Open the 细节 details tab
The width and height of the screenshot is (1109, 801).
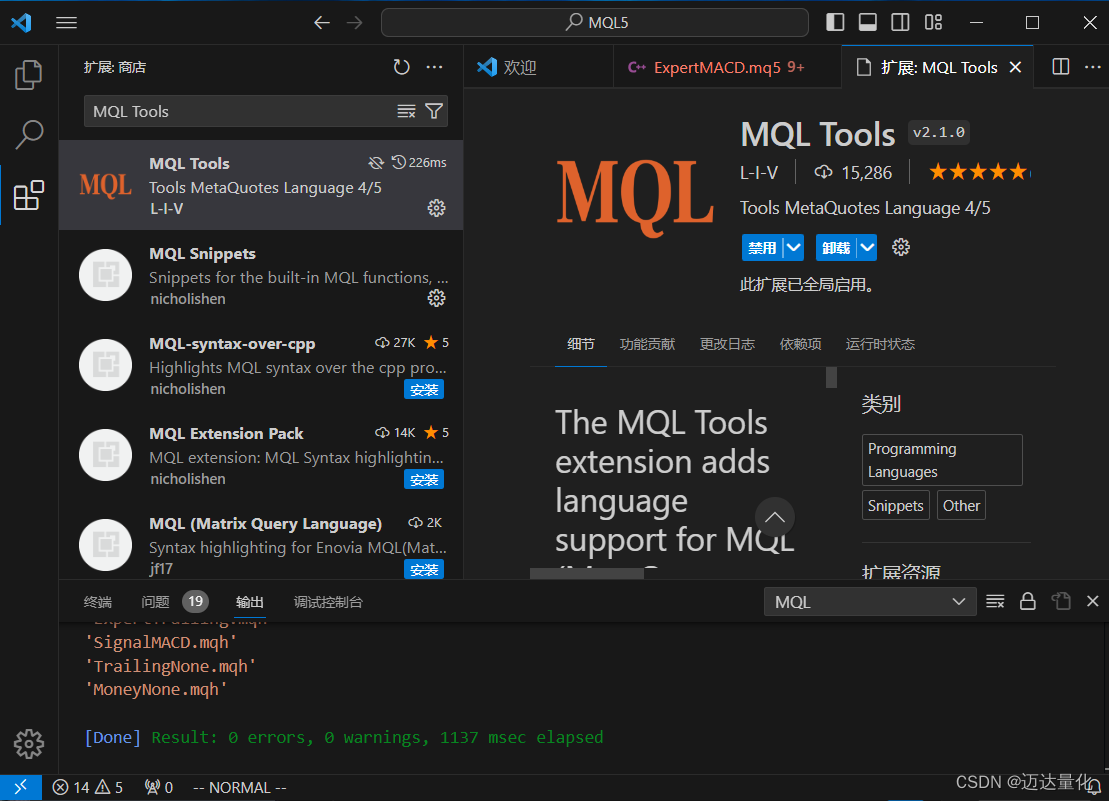pyautogui.click(x=581, y=344)
